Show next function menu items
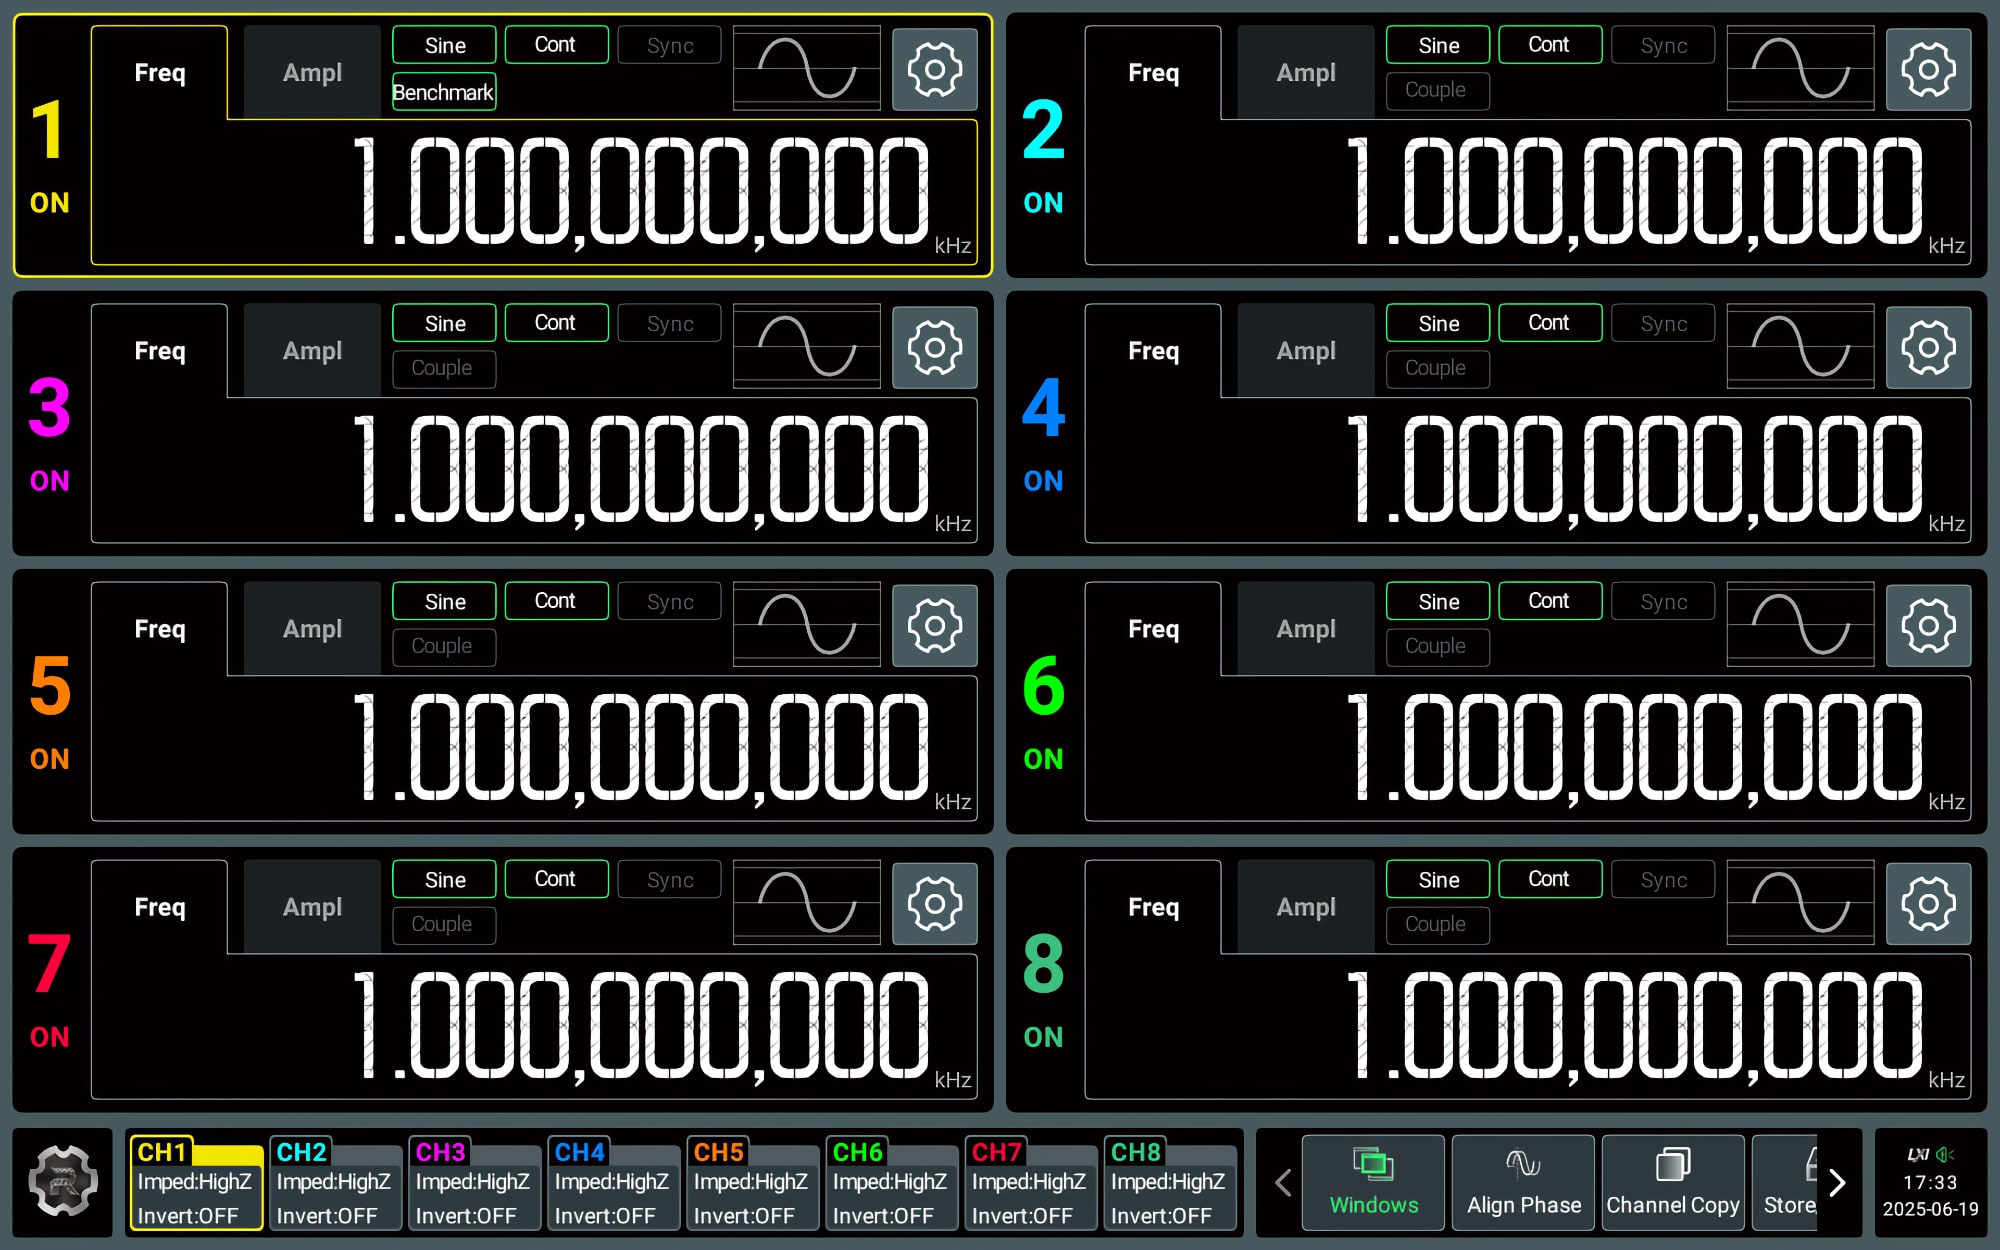The height and width of the screenshot is (1250, 2000). [x=1837, y=1183]
